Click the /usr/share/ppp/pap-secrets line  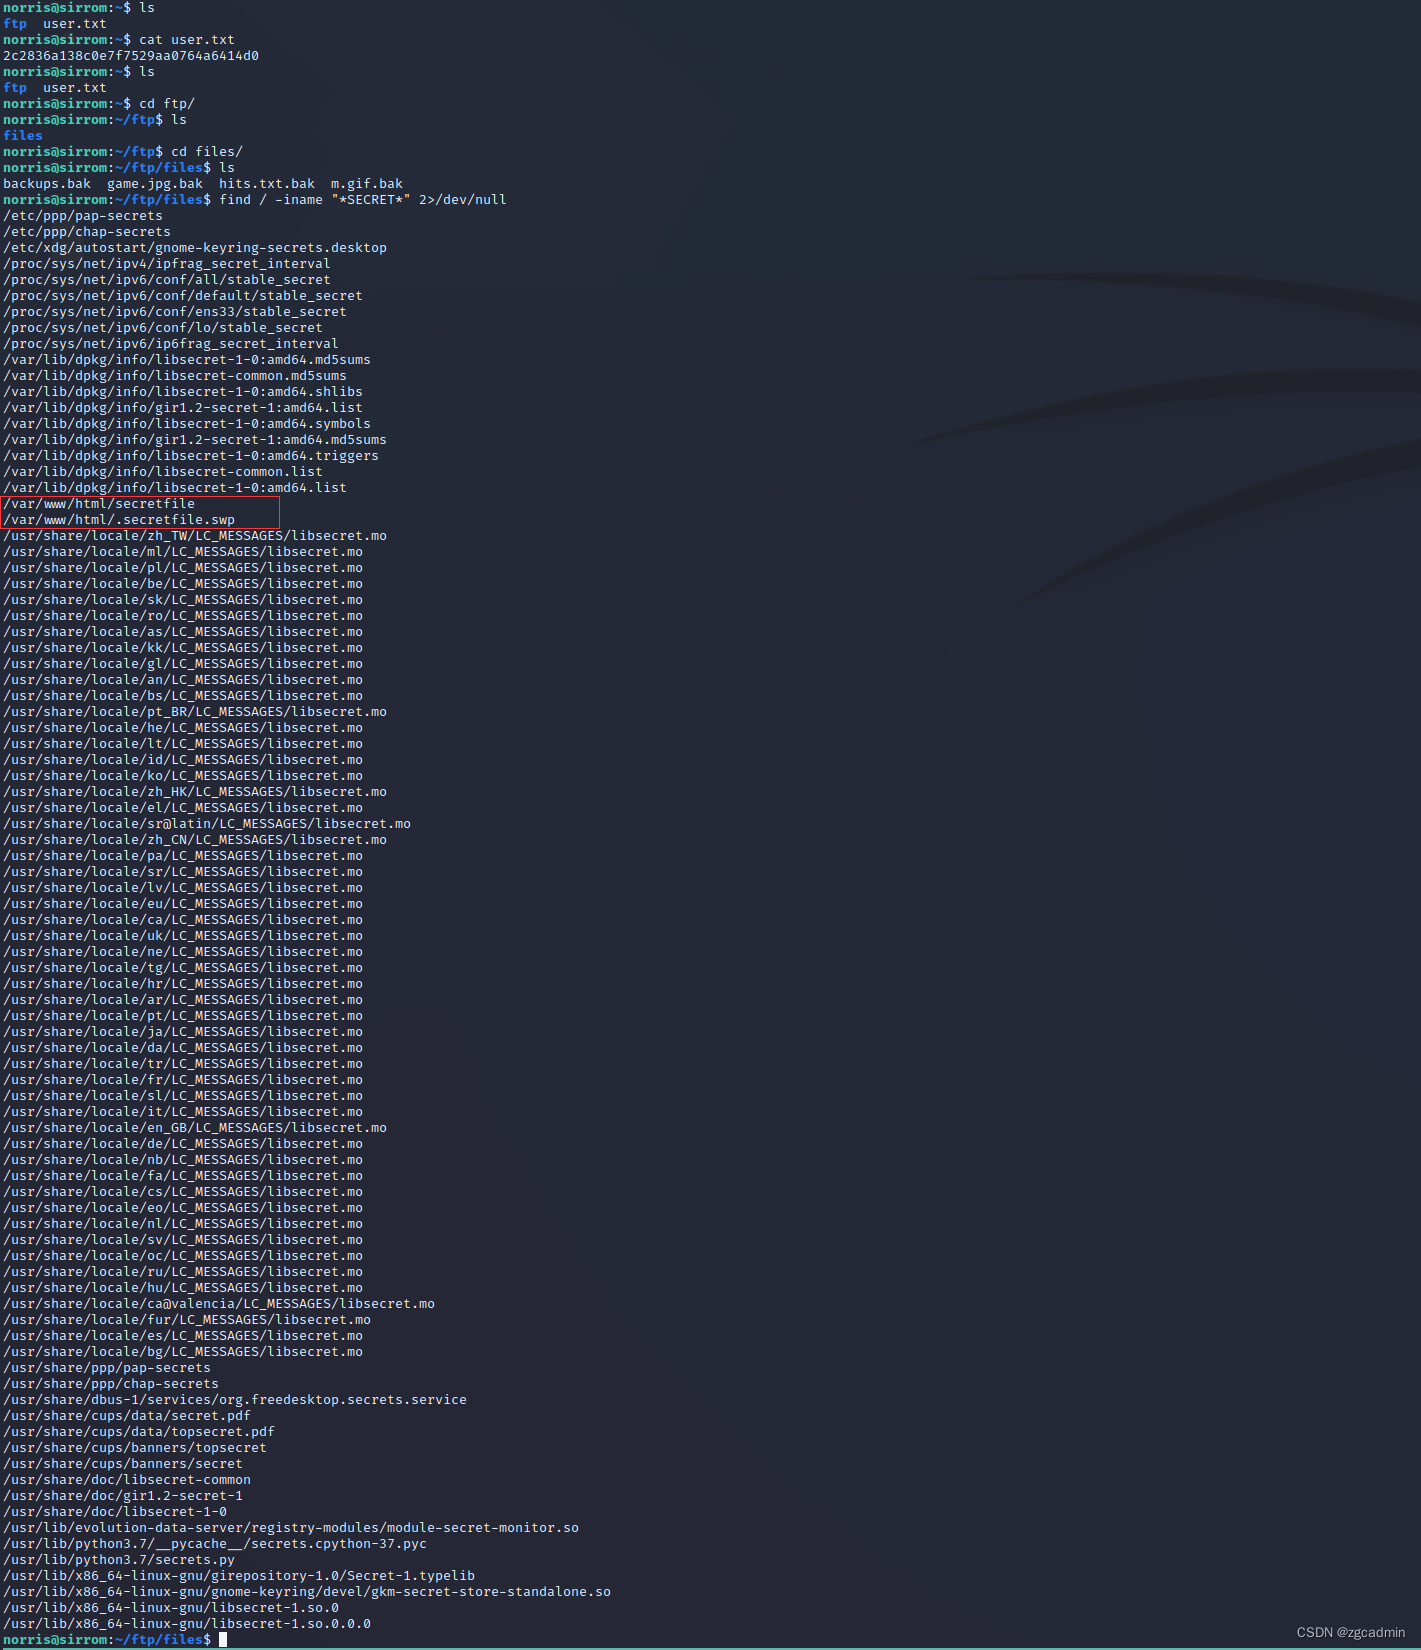coord(107,1368)
